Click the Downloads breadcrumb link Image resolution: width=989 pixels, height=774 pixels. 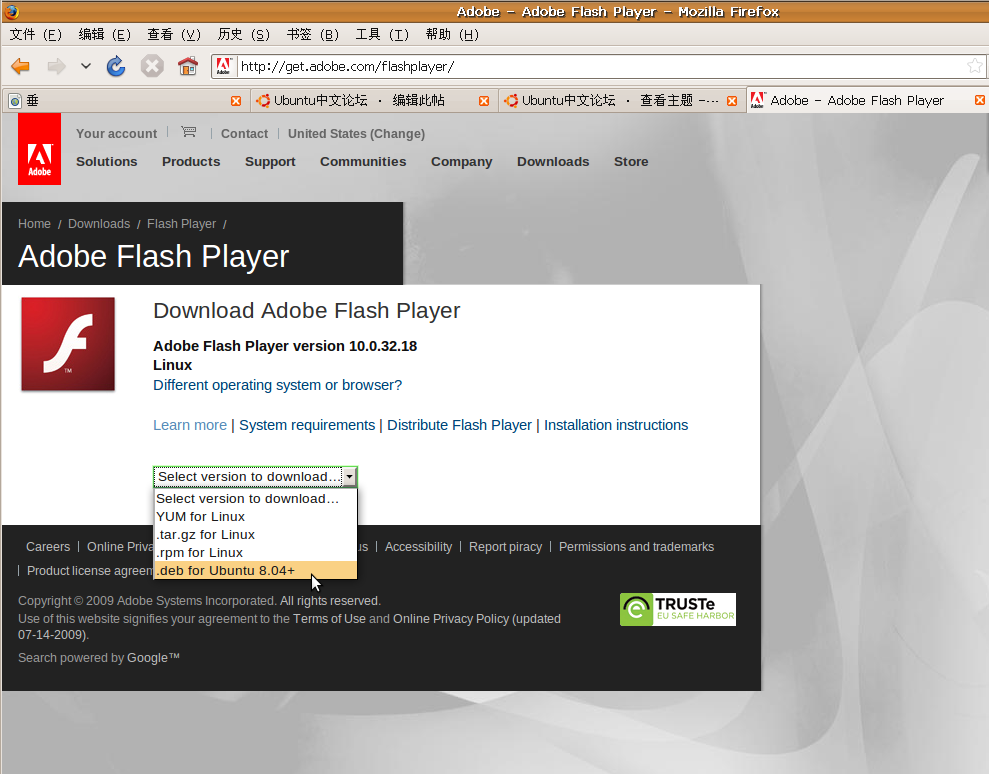(x=99, y=224)
